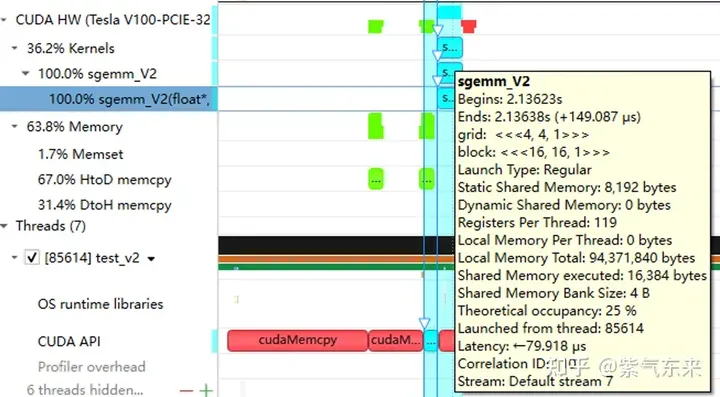Open the test_v2 thread dropdown arrow

click(151, 259)
